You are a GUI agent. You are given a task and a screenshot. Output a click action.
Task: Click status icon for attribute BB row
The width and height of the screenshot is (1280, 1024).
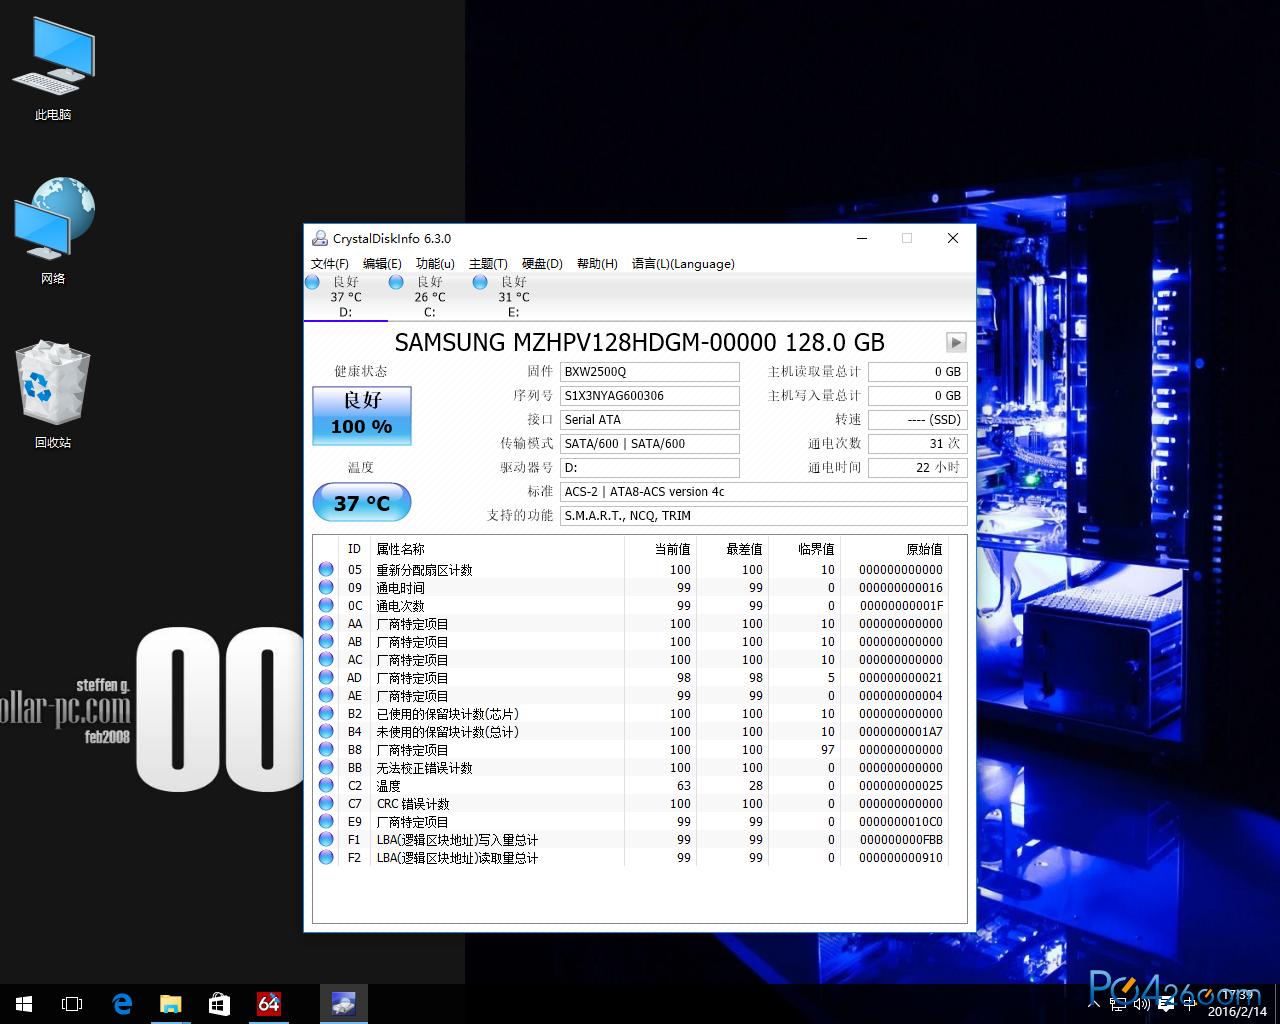(x=326, y=767)
